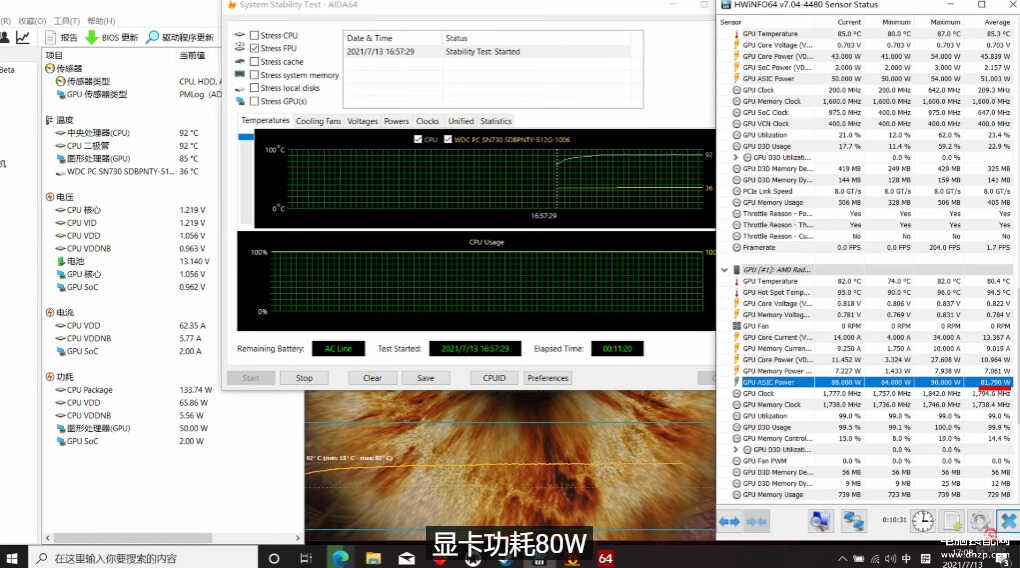Click the 当前值 column header in AIDA64

pos(192,55)
